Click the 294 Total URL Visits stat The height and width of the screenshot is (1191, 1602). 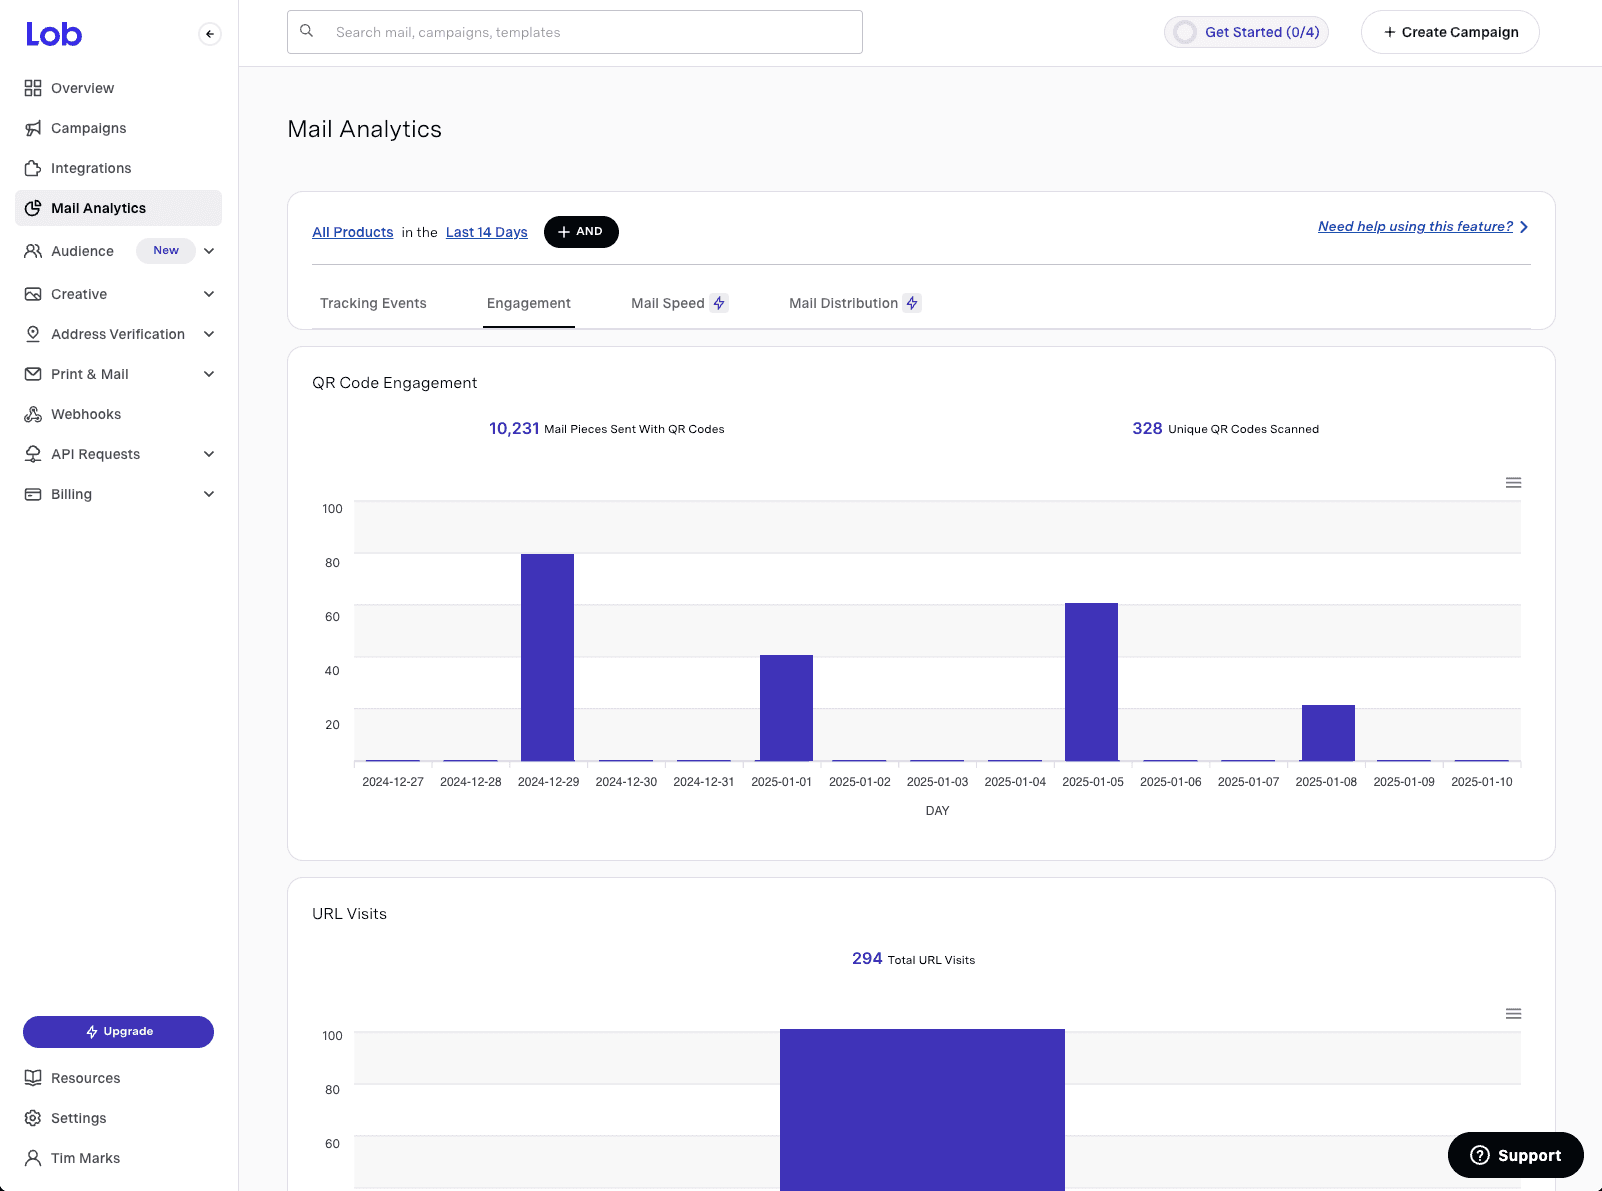pyautogui.click(x=913, y=959)
